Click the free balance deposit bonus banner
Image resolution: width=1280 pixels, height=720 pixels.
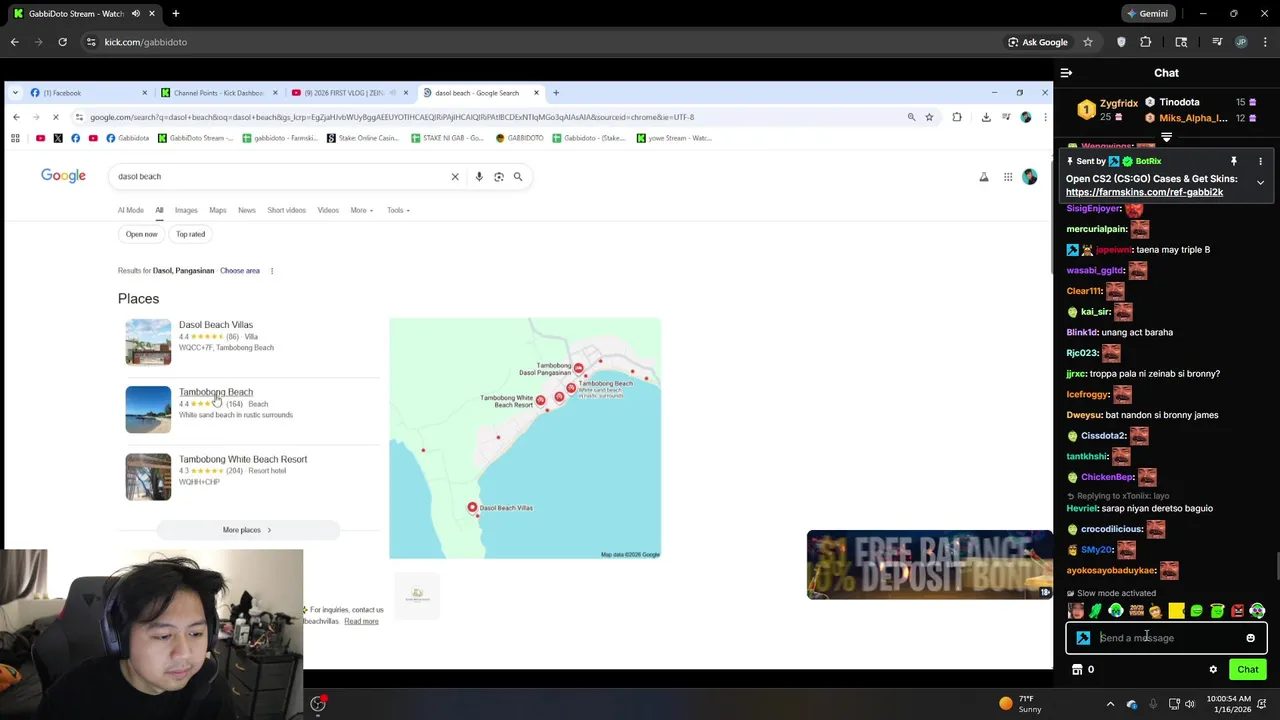tap(929, 565)
